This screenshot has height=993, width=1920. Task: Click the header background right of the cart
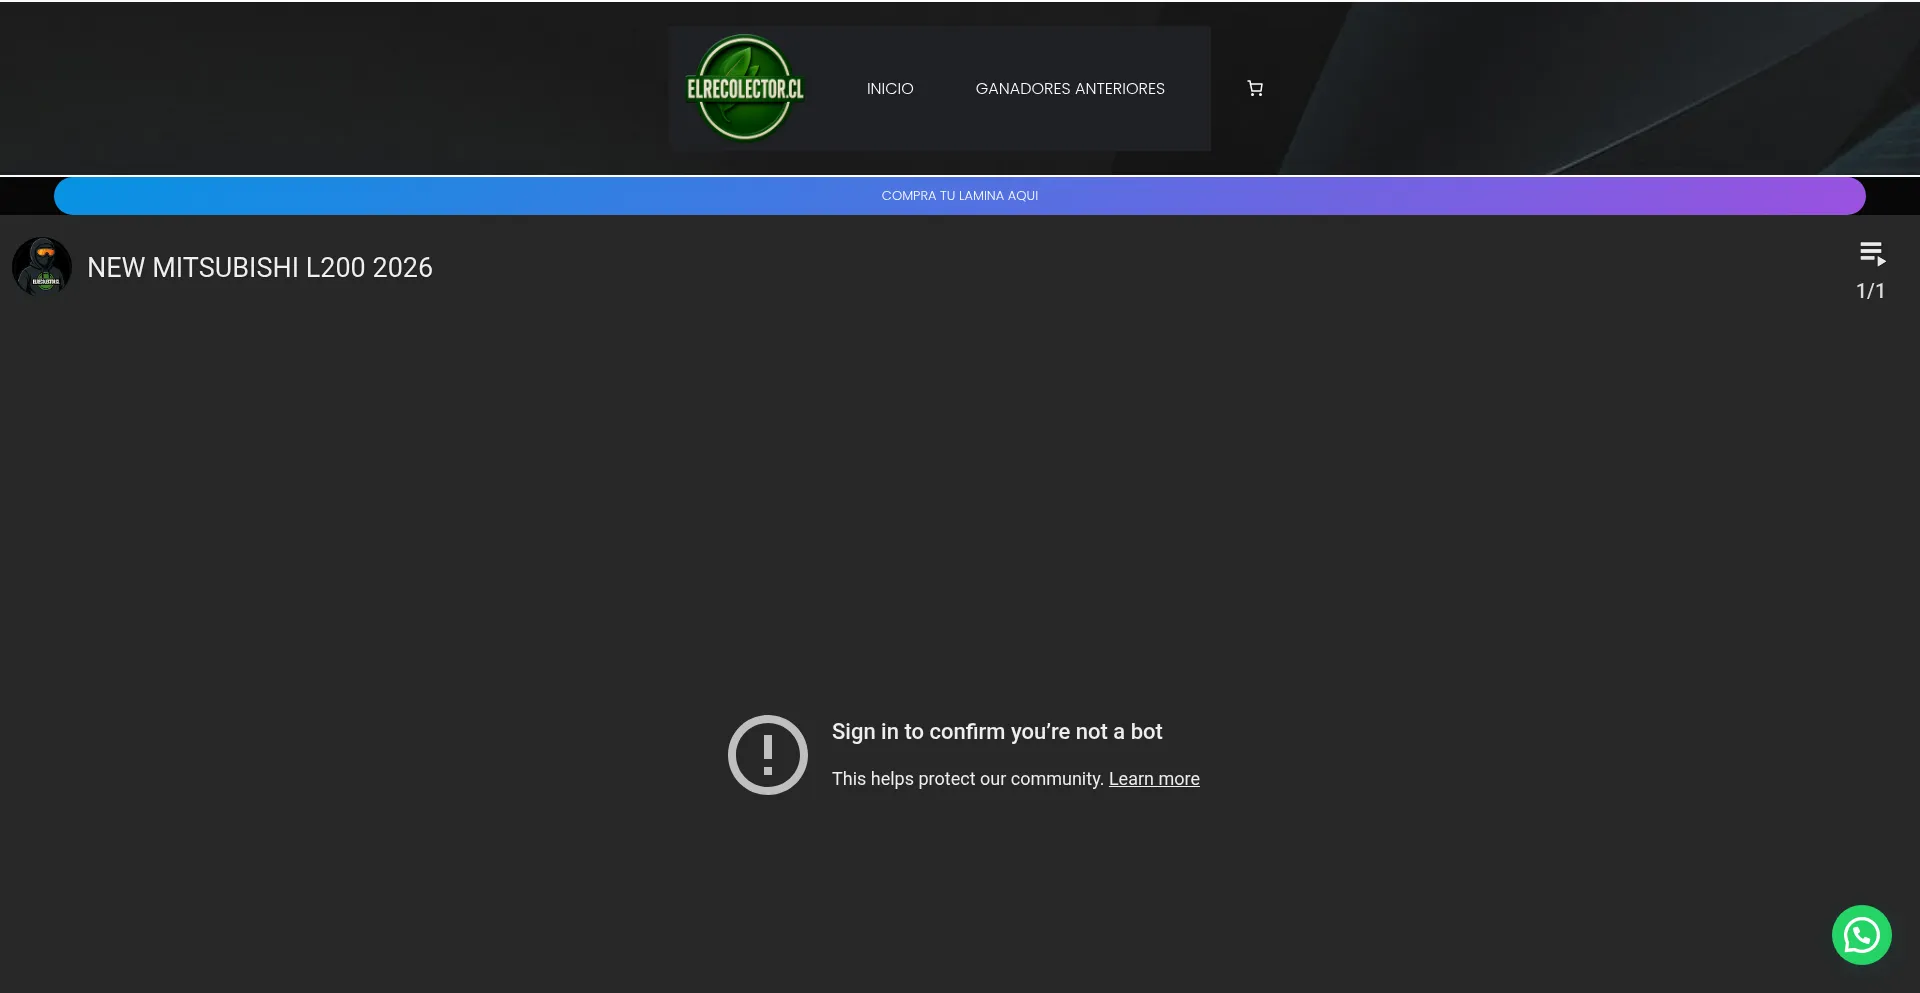tap(1600, 89)
